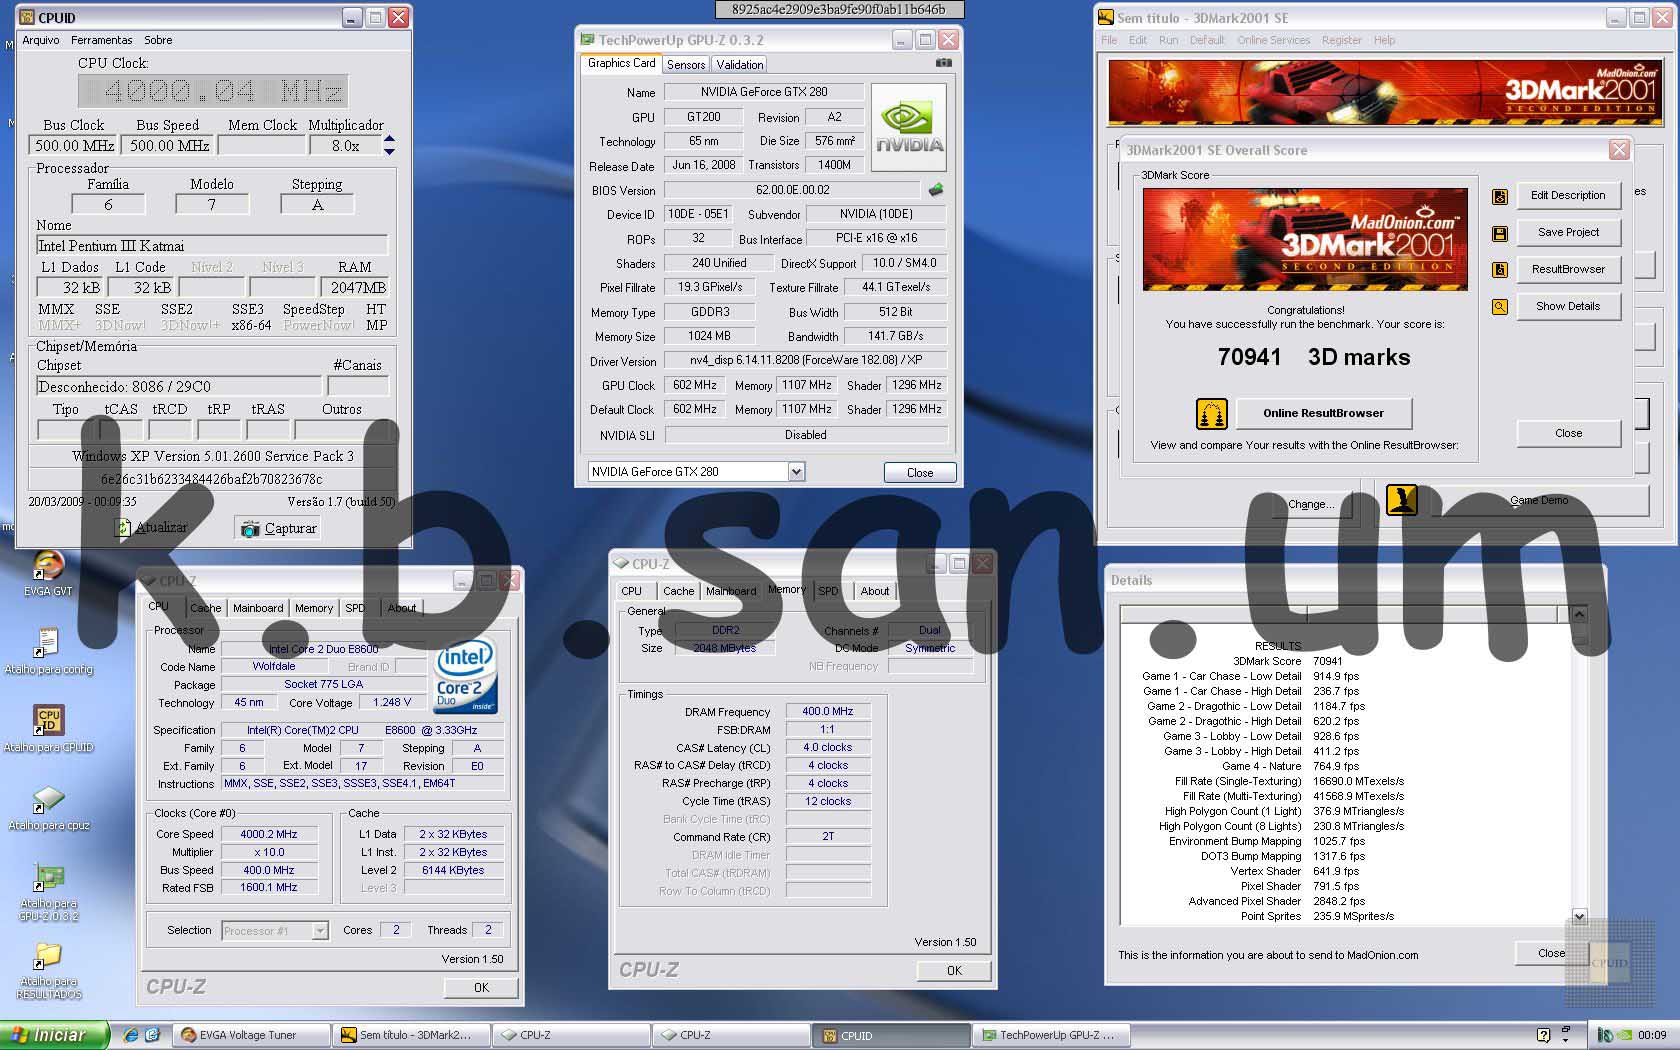Select the Atalho para config desktop icon

click(48, 651)
